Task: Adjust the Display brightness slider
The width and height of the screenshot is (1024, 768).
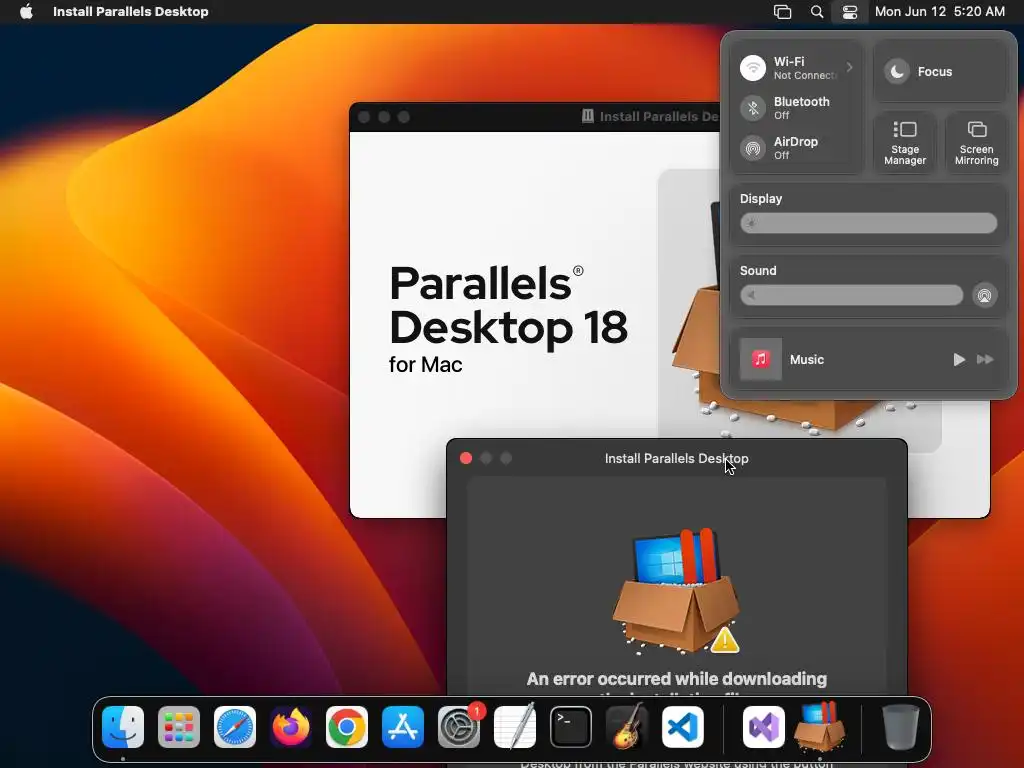Action: [869, 223]
